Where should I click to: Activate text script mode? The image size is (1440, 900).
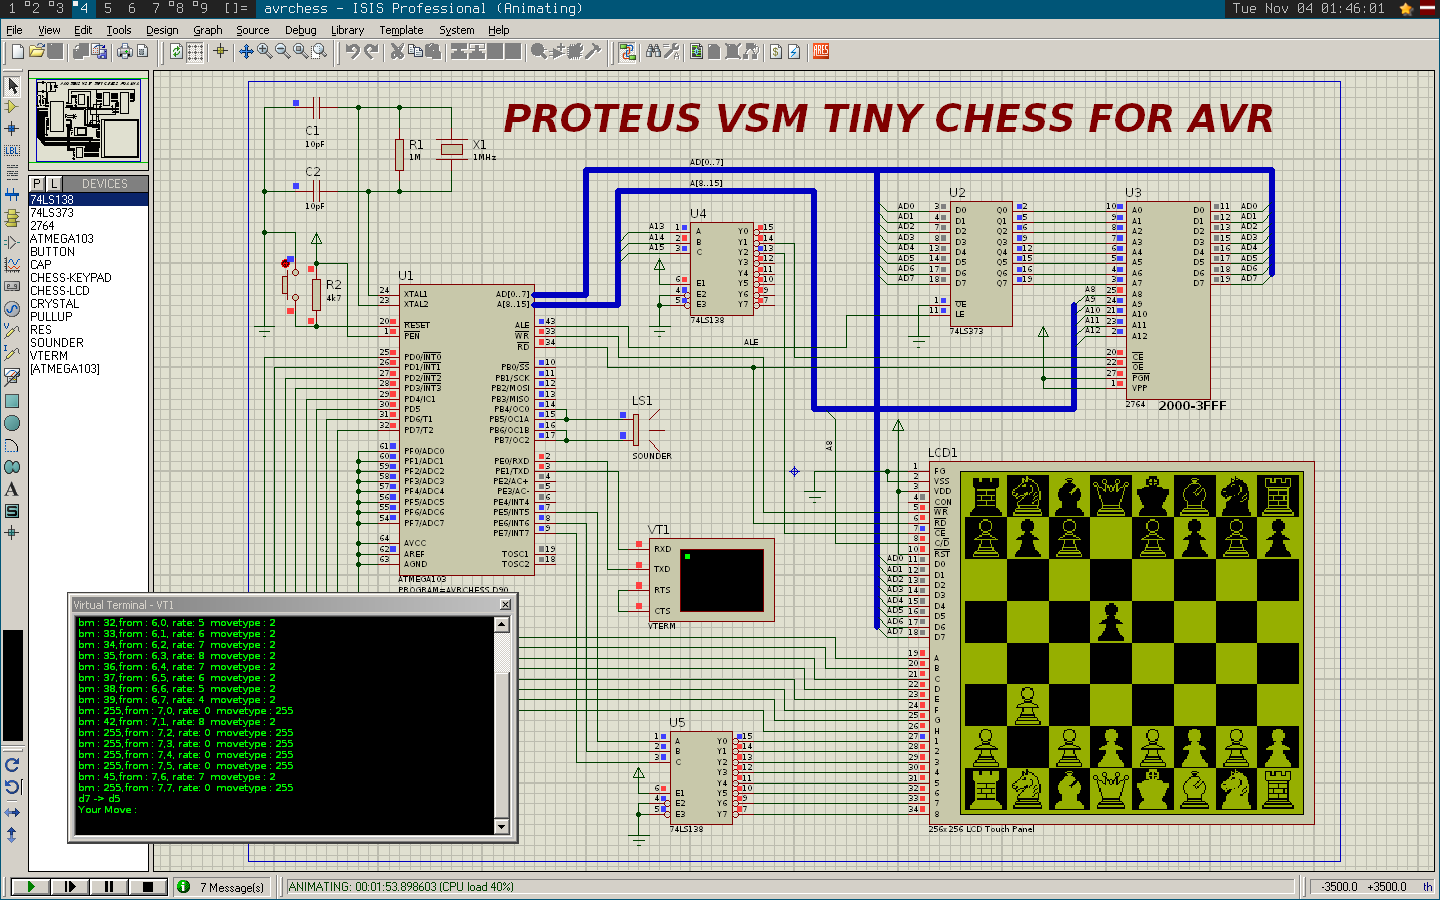tap(12, 172)
